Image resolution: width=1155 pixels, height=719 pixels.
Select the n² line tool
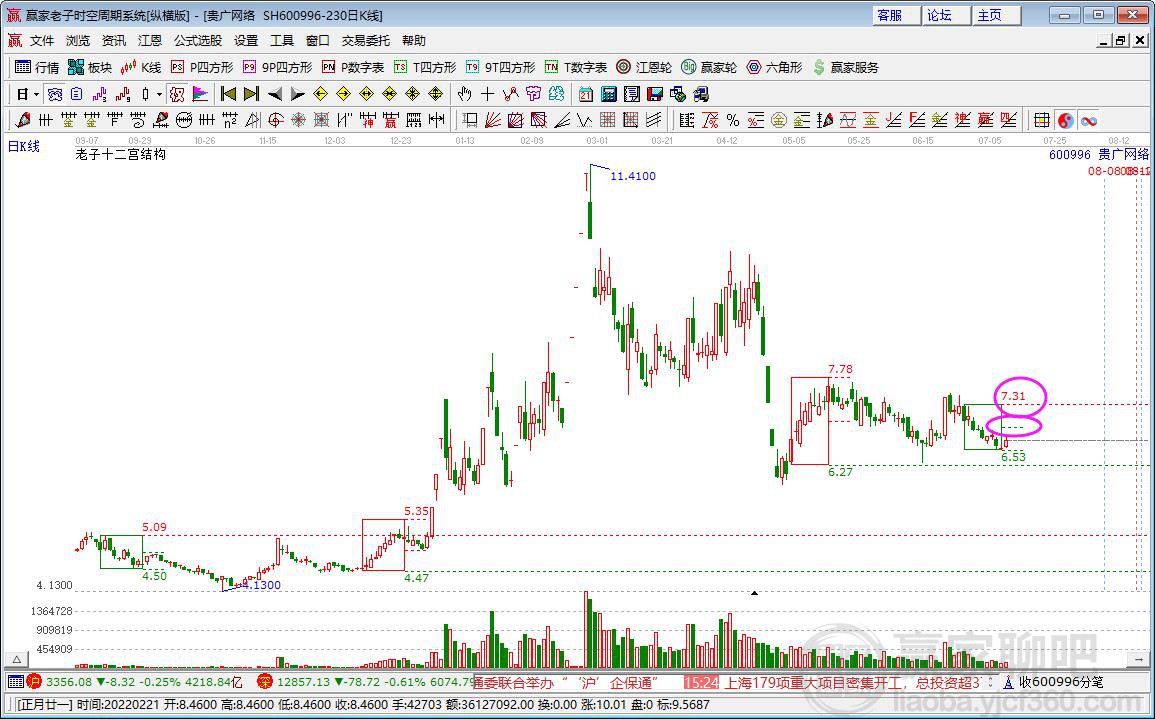tap(229, 120)
